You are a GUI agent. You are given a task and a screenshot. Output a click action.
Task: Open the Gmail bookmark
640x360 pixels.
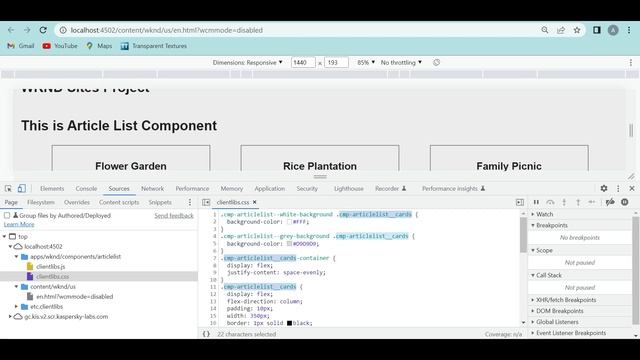point(21,46)
